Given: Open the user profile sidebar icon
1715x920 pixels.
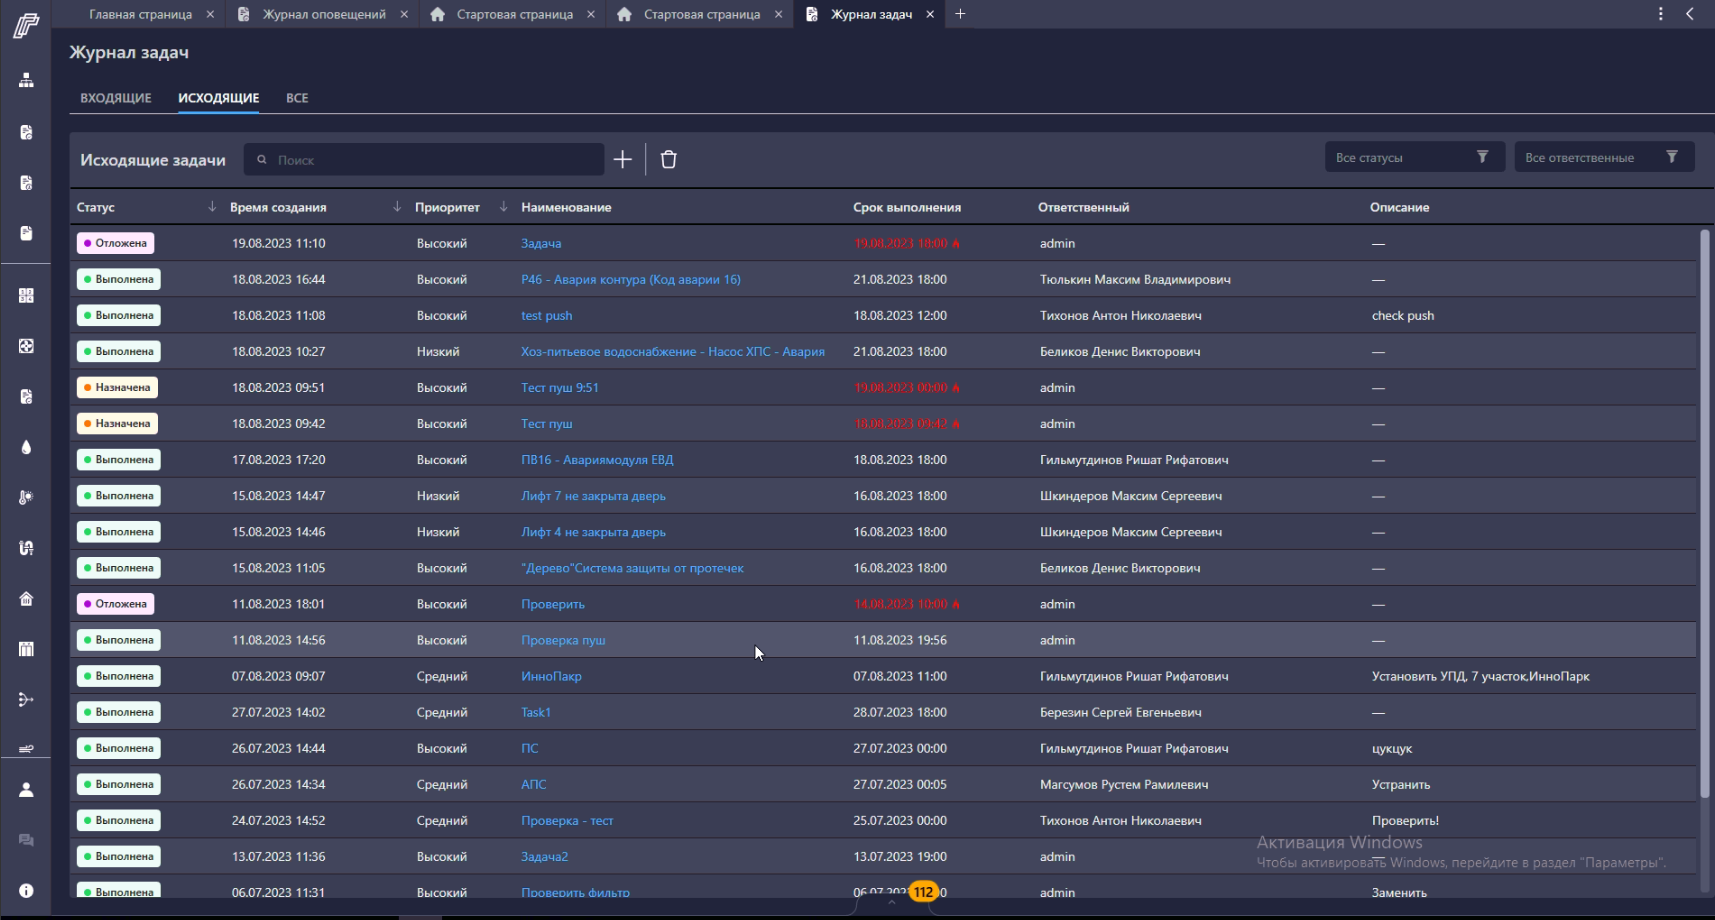Looking at the screenshot, I should (26, 790).
